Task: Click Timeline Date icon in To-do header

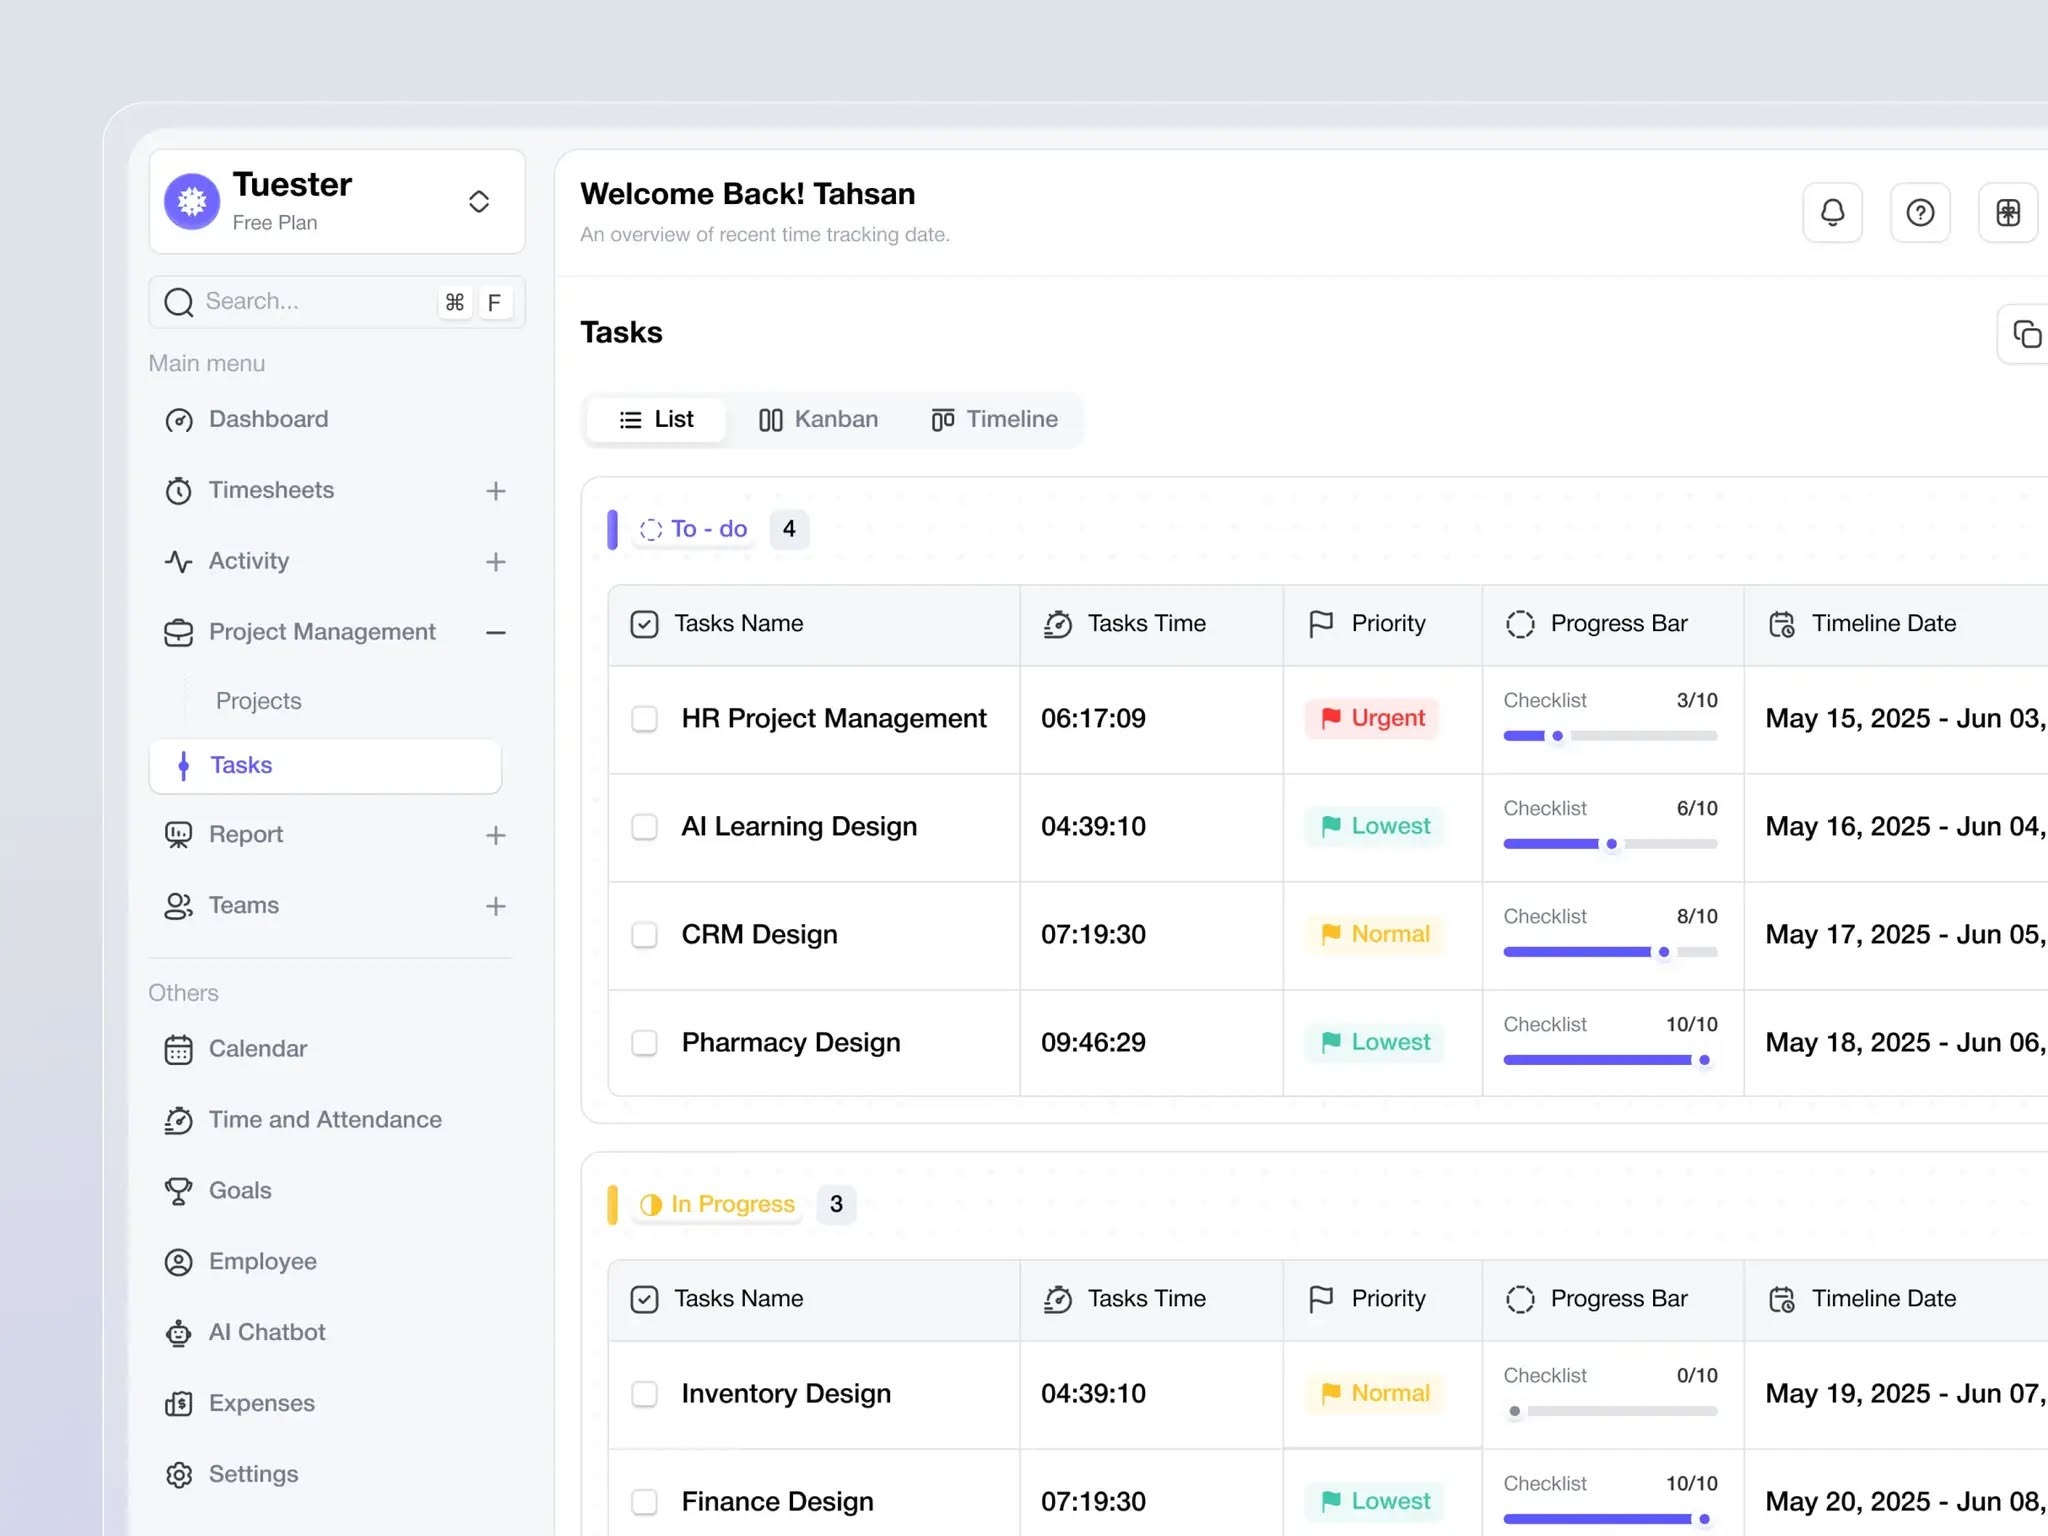Action: click(x=1782, y=625)
